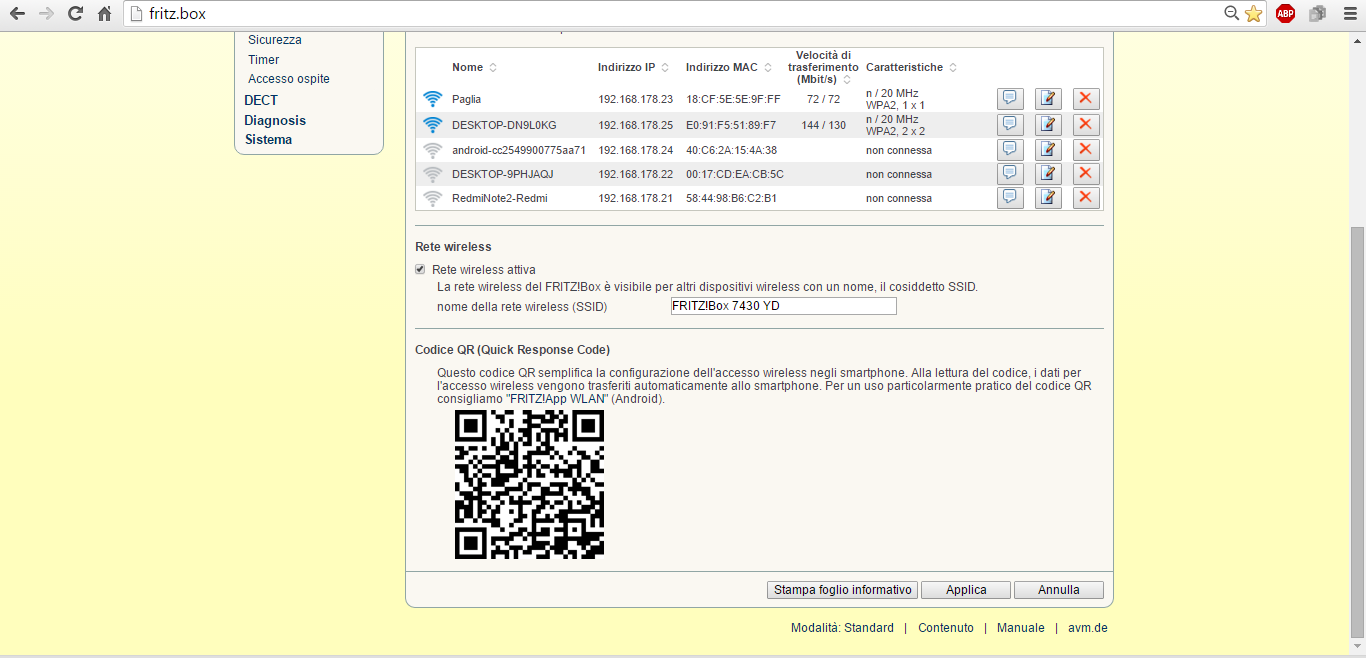
Task: Reload the fritz.box page
Action: pos(75,14)
